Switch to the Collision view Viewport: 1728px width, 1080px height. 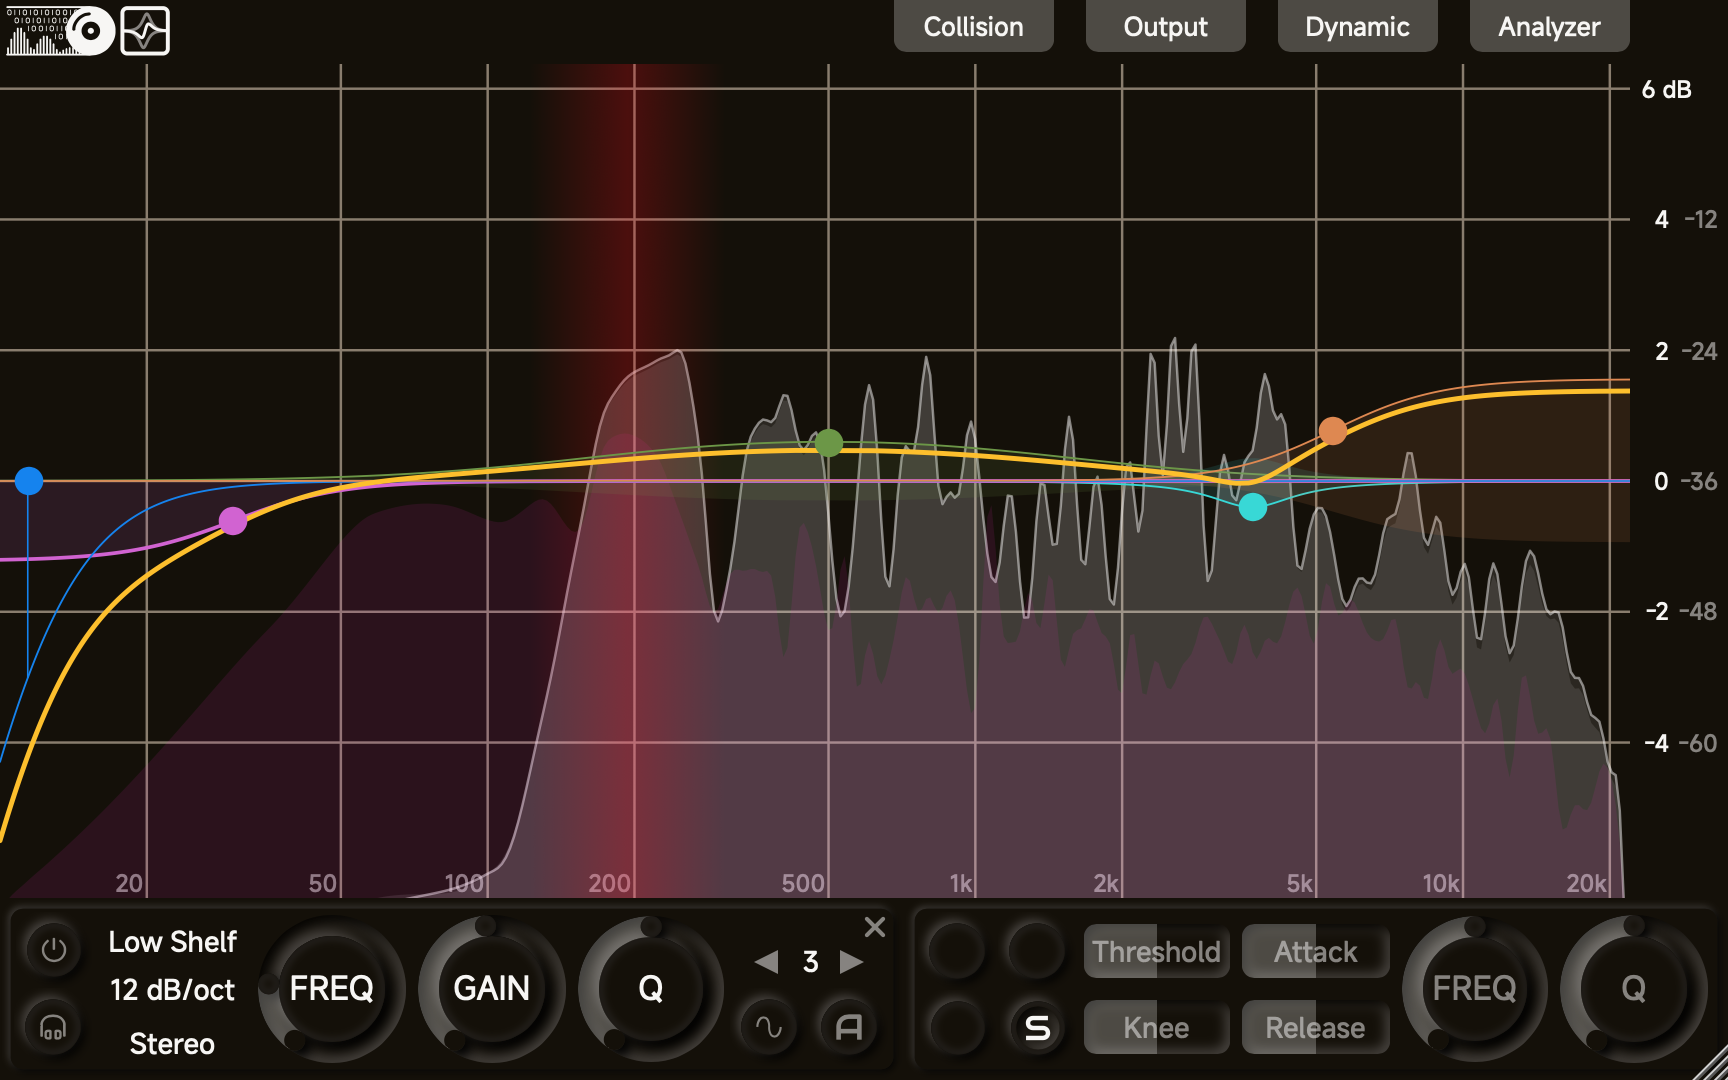pyautogui.click(x=973, y=26)
